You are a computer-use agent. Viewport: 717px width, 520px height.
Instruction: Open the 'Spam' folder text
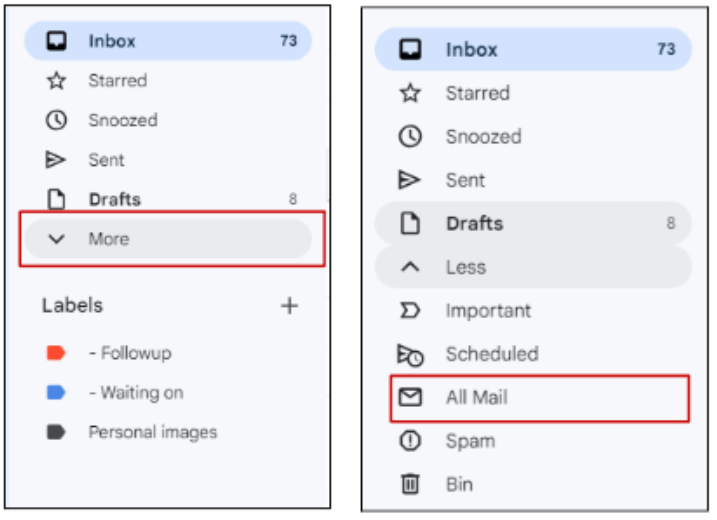click(x=471, y=441)
